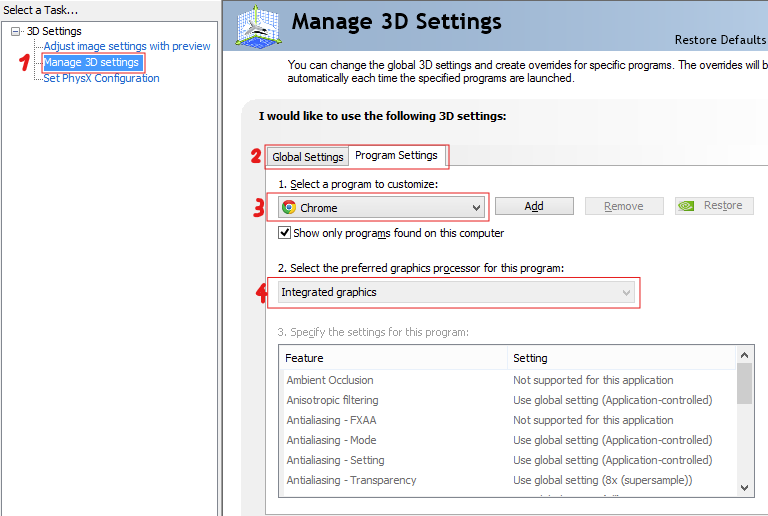This screenshot has height=516, width=768.
Task: Select the Program Settings tab
Action: point(396,155)
